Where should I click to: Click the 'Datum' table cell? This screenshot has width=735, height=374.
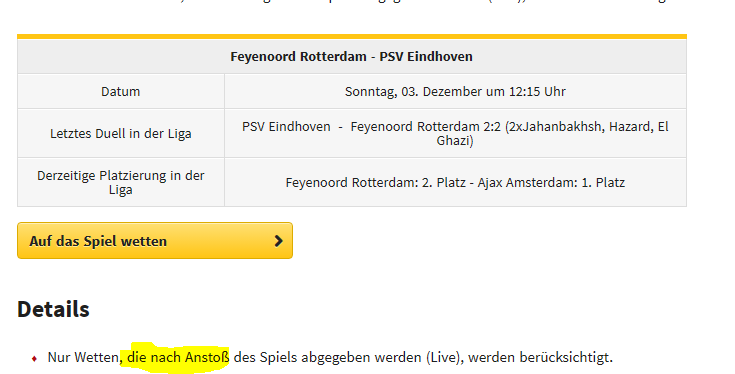pyautogui.click(x=121, y=91)
